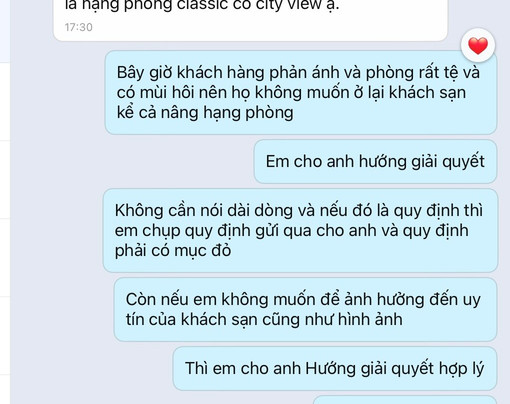This screenshot has width=510, height=404.
Task: Select the 'Em cho anh hướng giải quyết' message
Action: coord(375,162)
